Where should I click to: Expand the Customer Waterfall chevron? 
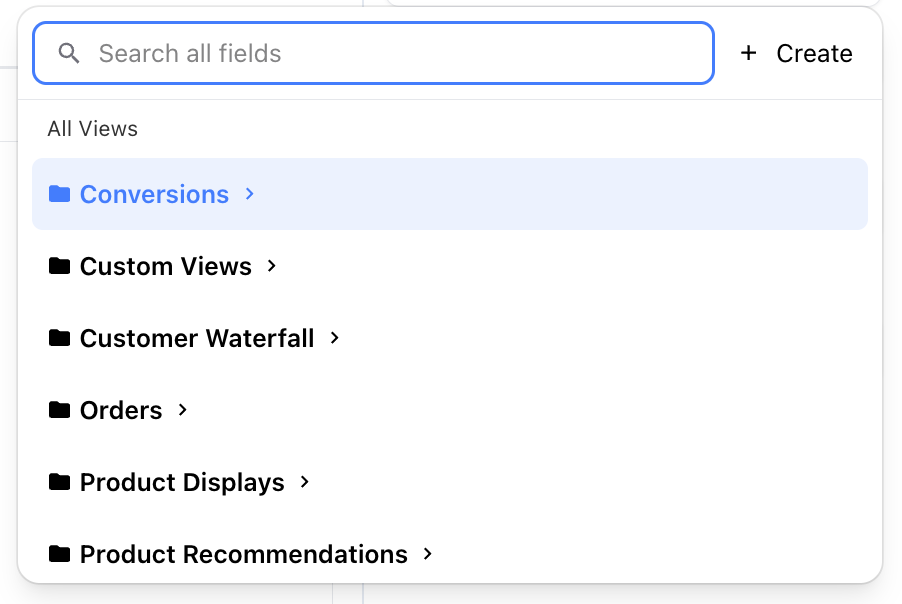335,338
